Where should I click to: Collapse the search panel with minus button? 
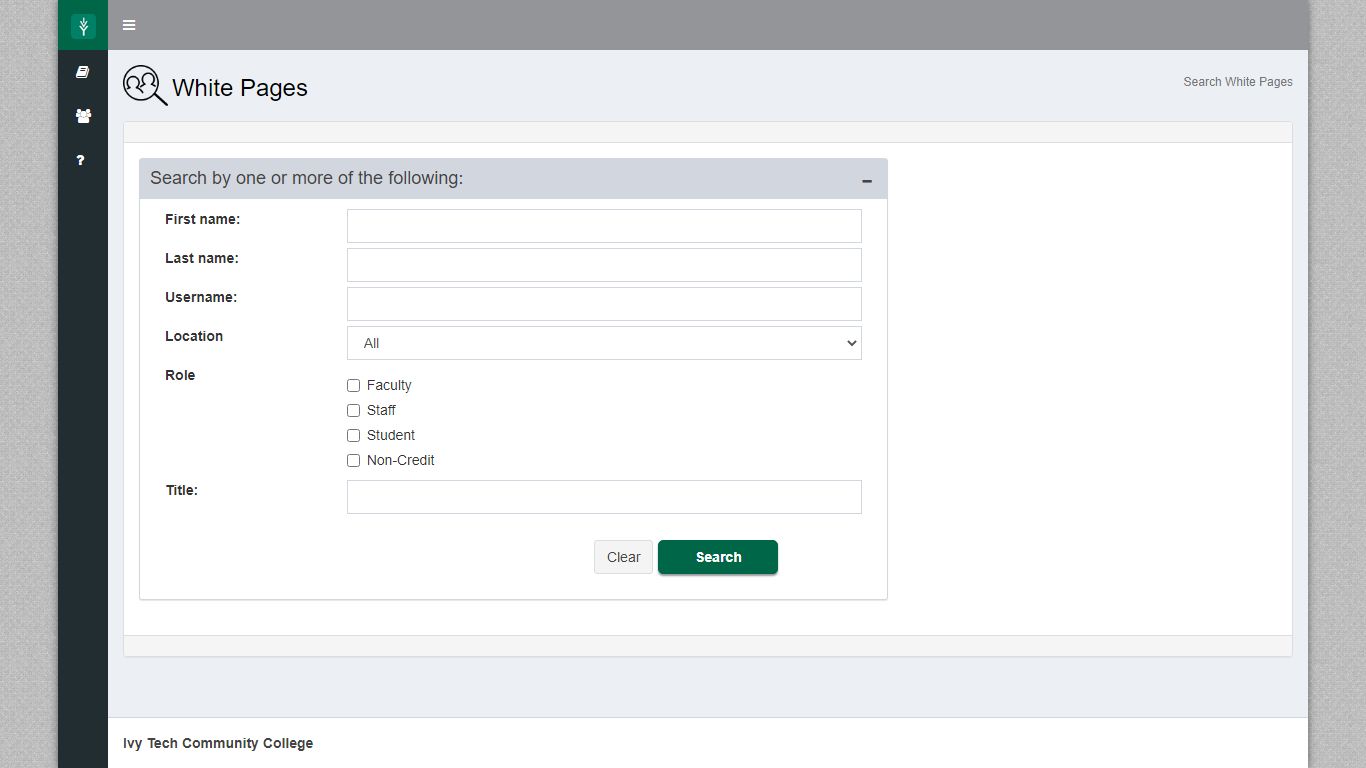click(x=867, y=181)
